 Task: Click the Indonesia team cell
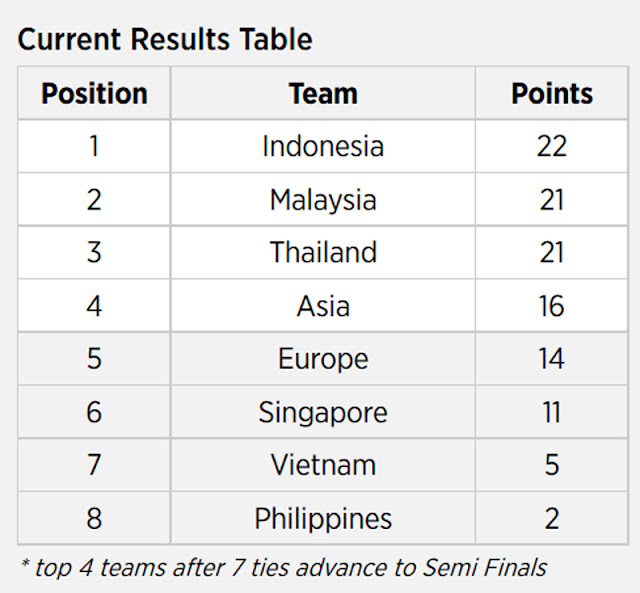point(323,146)
